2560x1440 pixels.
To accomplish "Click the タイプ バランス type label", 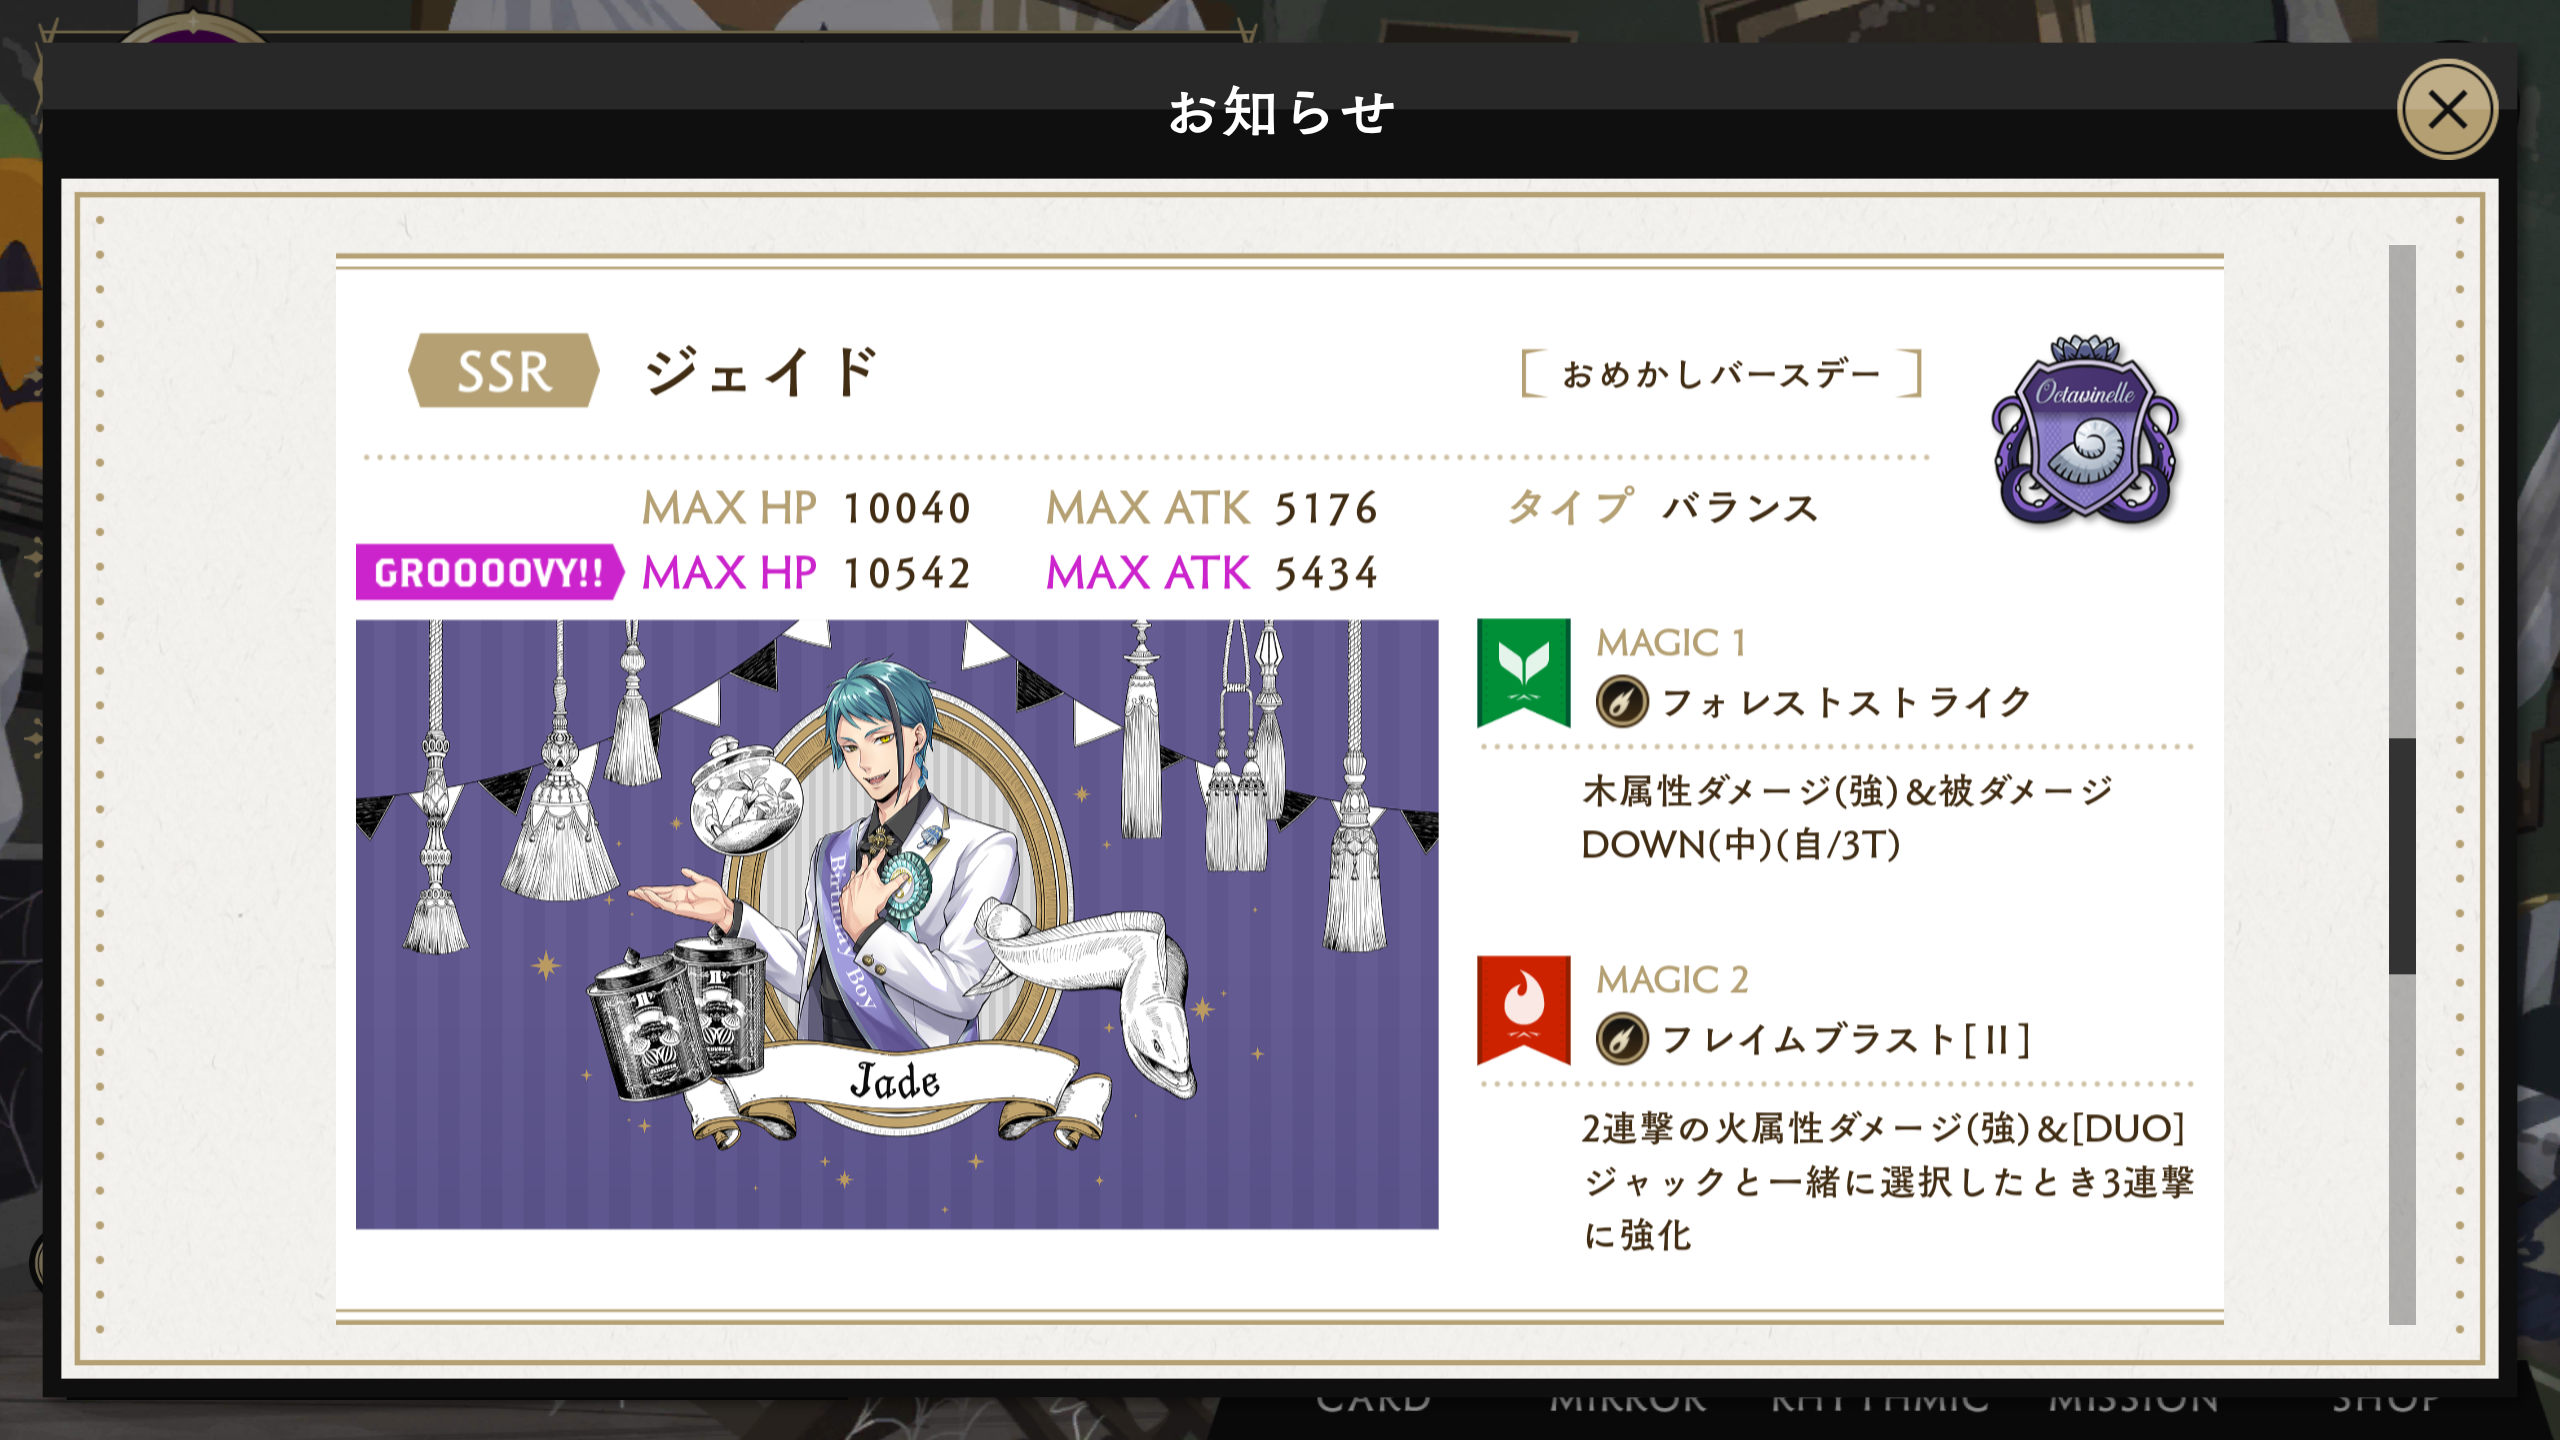I will 1661,507.
